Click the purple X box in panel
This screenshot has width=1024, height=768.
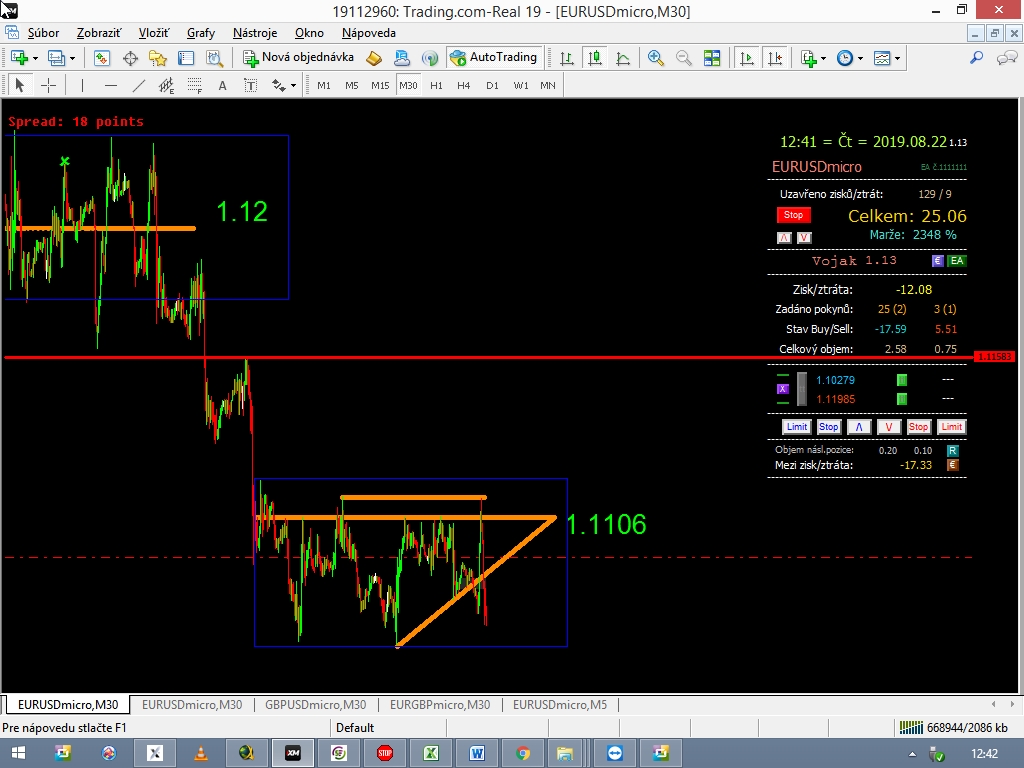click(783, 389)
